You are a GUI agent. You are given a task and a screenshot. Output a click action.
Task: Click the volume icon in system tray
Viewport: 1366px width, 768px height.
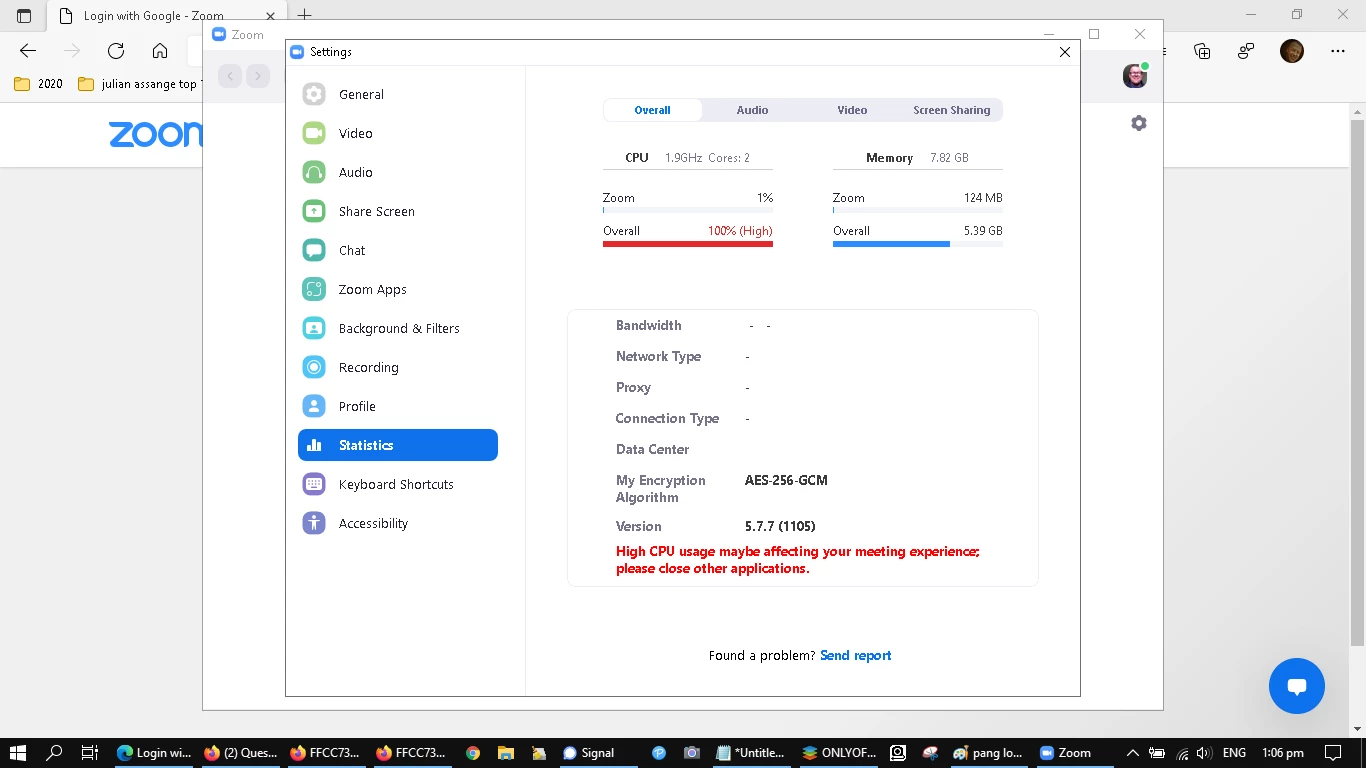(x=1203, y=753)
